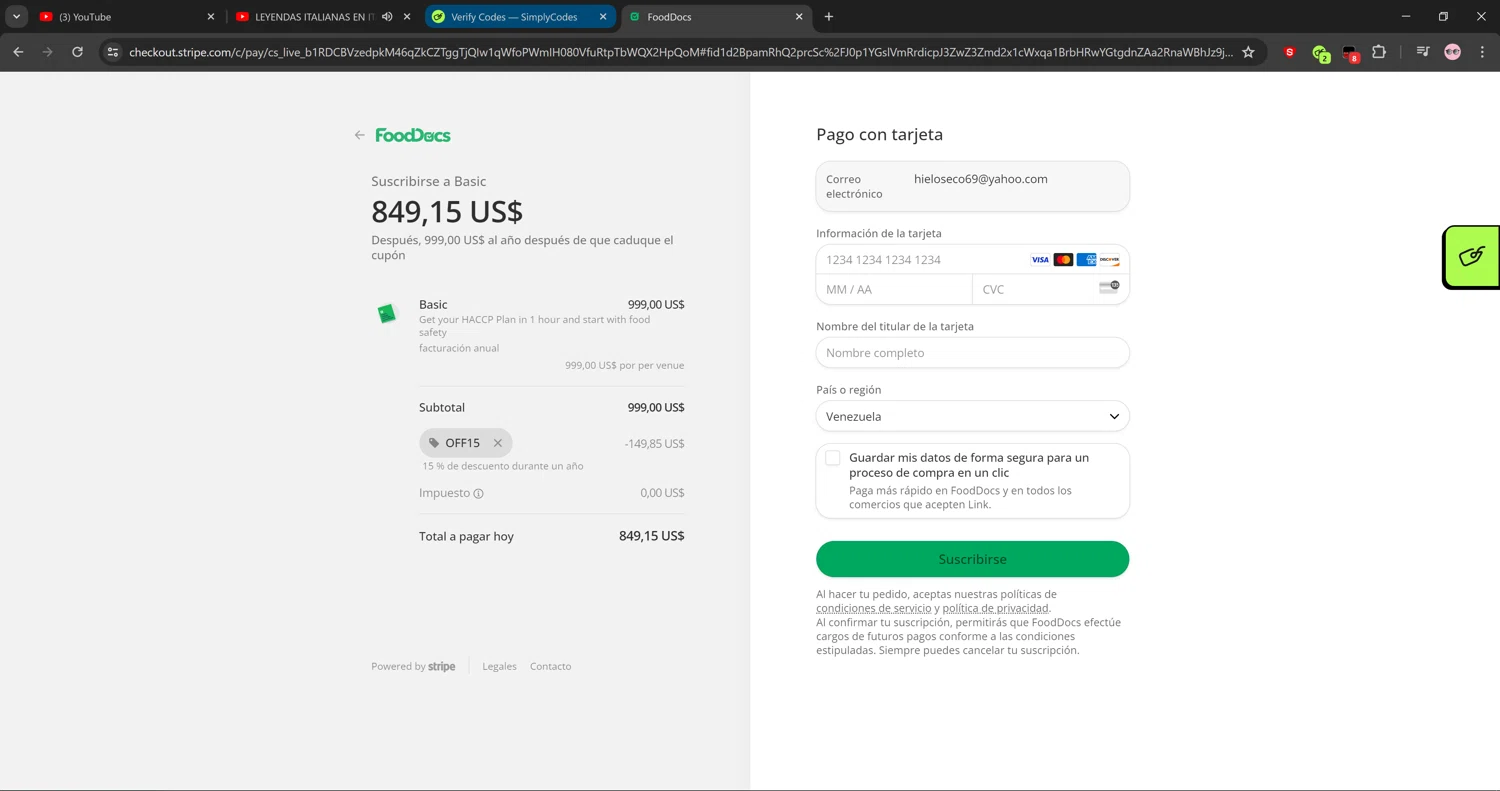Open the política de privacidad link
The image size is (1500, 791).
click(996, 608)
